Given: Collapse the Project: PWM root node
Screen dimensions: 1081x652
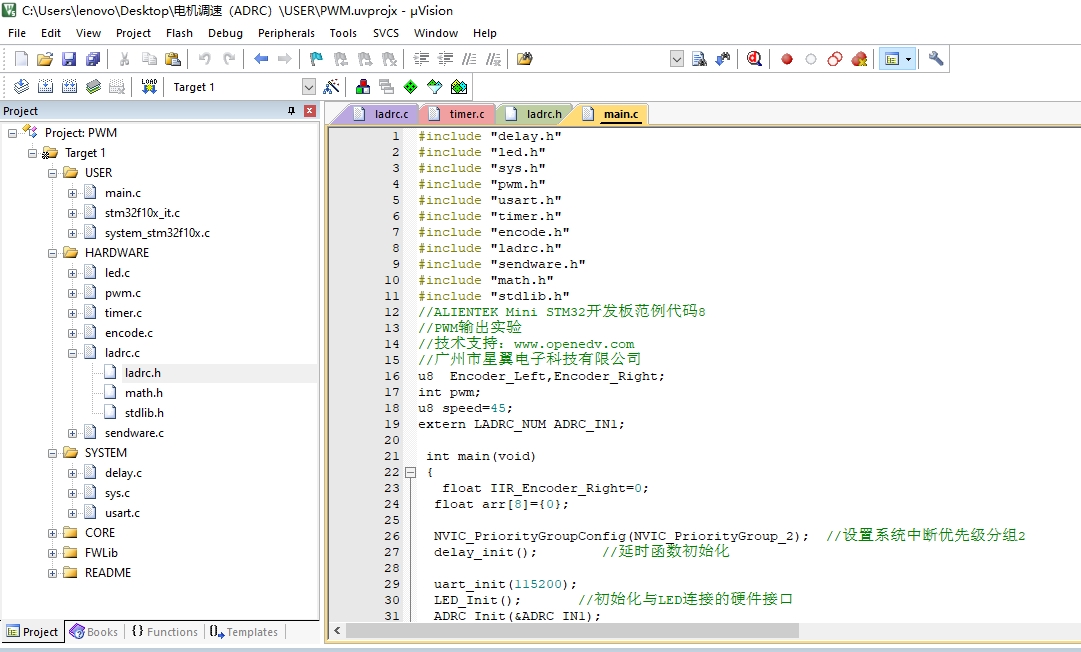Looking at the screenshot, I should pyautogui.click(x=12, y=133).
